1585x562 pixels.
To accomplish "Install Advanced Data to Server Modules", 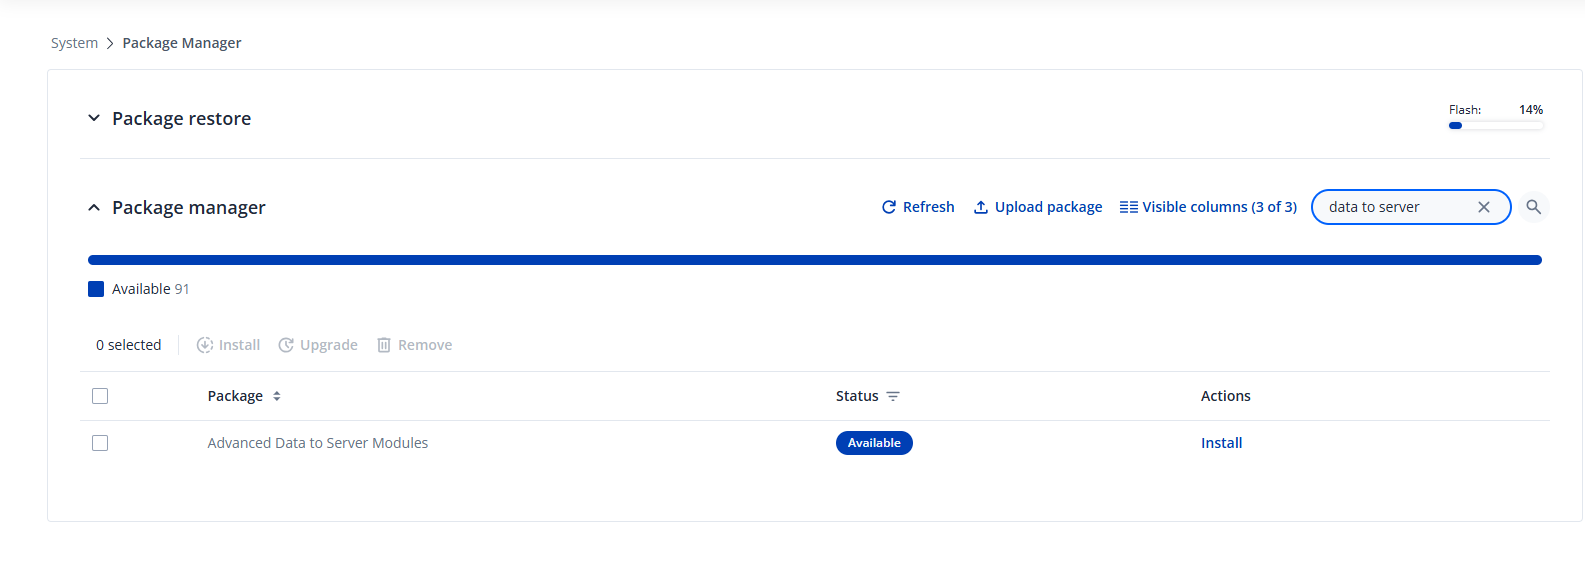I will [x=1221, y=443].
